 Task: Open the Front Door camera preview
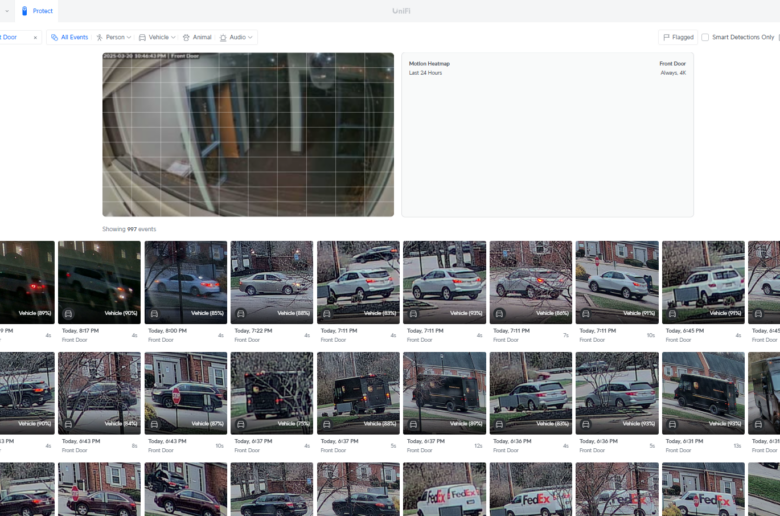click(x=248, y=134)
